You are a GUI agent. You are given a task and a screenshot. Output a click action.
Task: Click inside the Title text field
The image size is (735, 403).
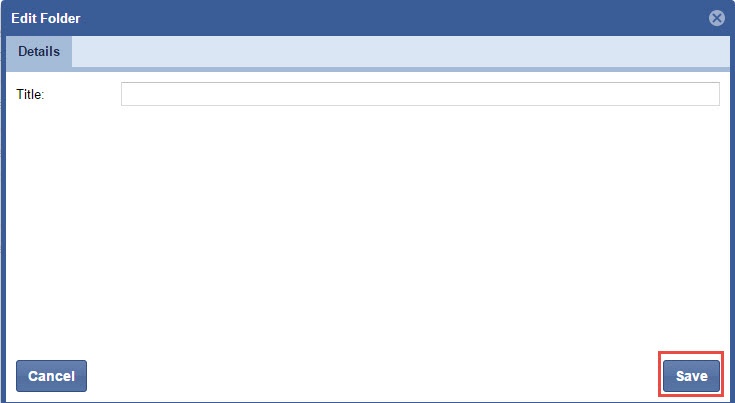420,94
